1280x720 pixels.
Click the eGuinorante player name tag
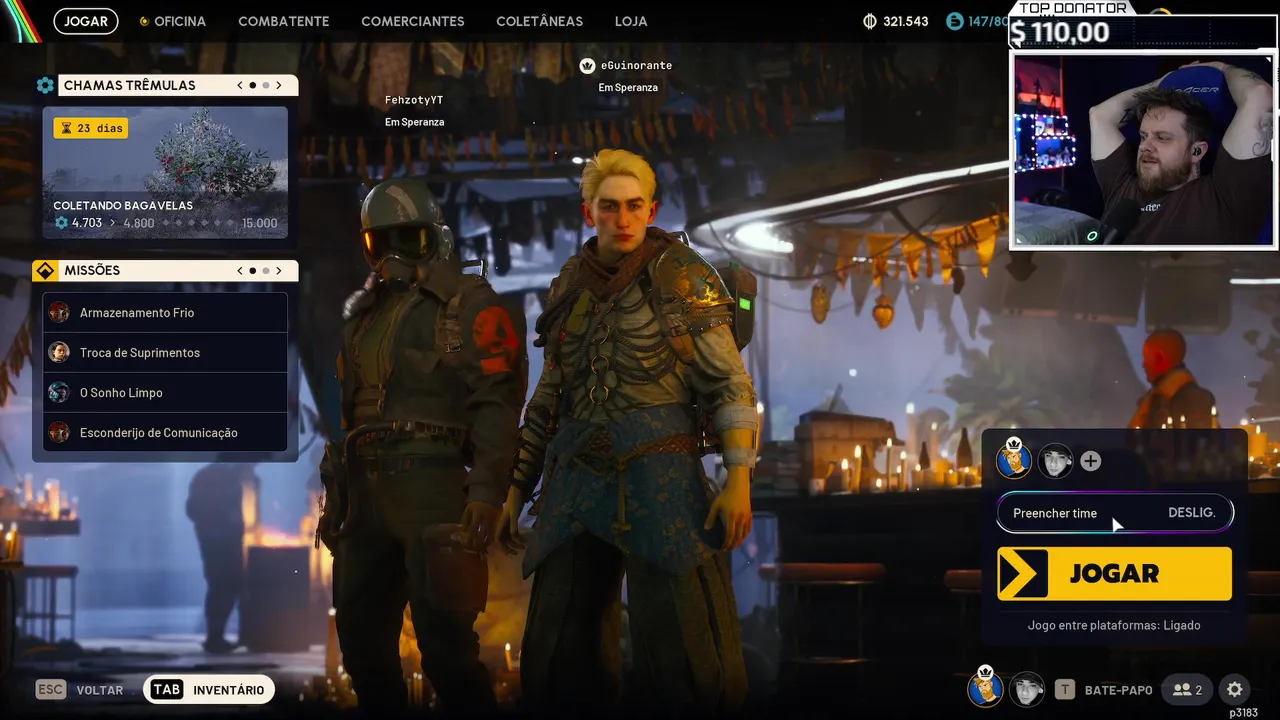tap(636, 65)
